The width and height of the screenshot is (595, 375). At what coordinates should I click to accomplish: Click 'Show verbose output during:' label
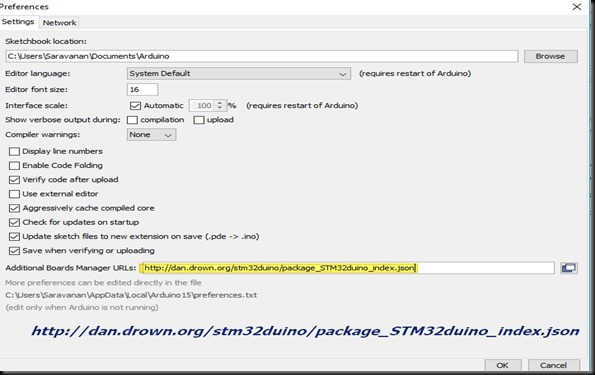(63, 120)
